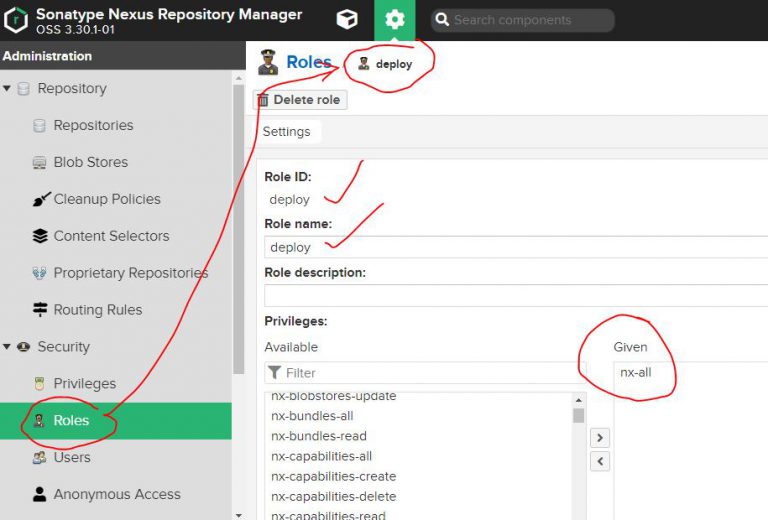Select nx-capabilities-delete privilege
768x520 pixels.
coord(334,496)
